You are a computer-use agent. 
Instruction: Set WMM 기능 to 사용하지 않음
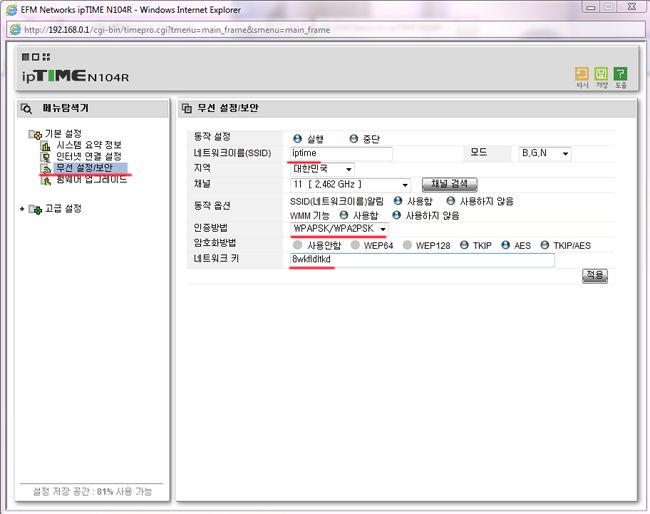click(x=396, y=215)
